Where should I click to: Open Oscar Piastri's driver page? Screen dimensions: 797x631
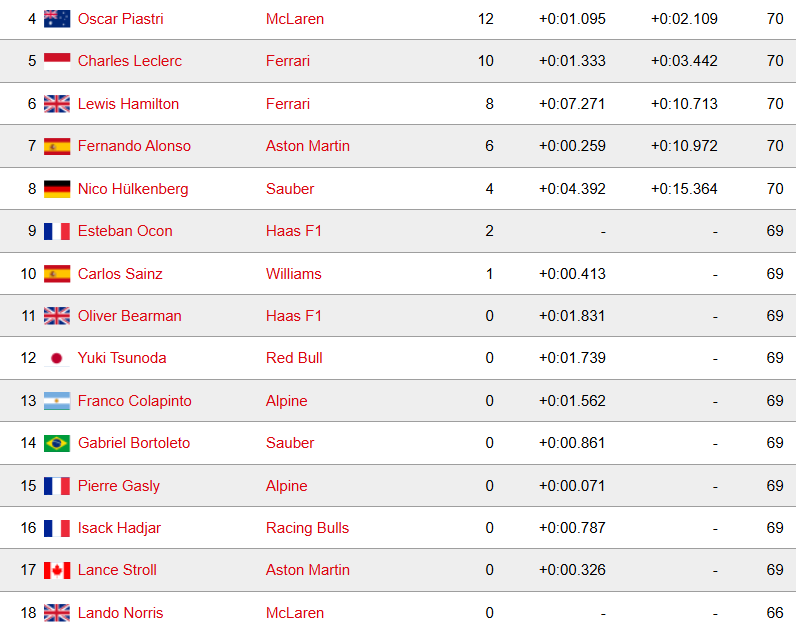point(120,19)
